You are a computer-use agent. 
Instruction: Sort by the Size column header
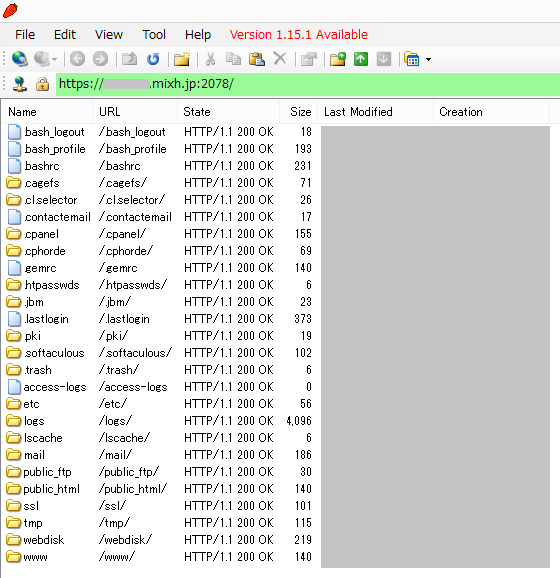click(299, 112)
